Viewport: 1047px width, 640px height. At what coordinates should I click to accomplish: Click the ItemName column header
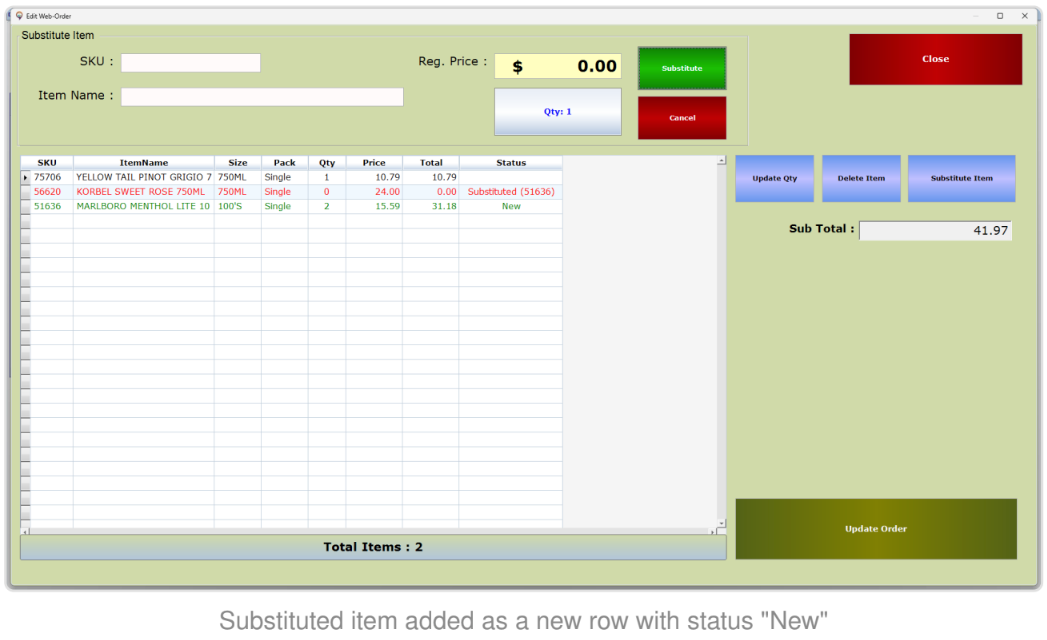coord(144,162)
